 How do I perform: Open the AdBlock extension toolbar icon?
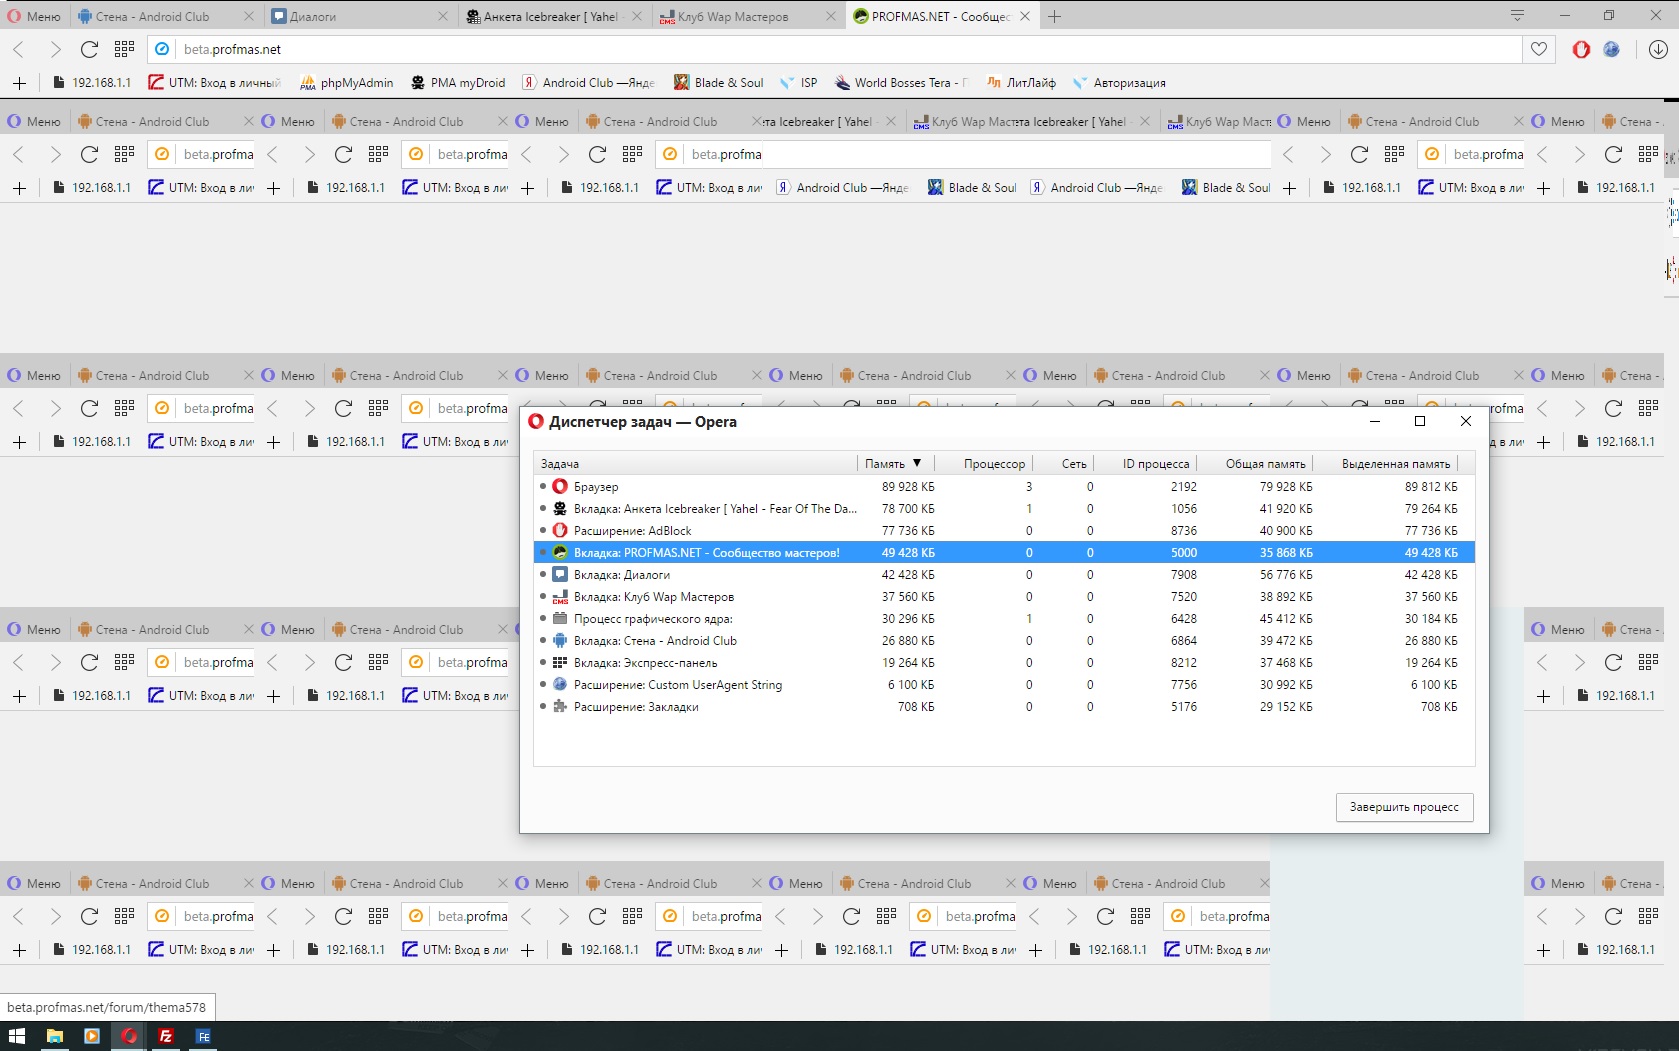pyautogui.click(x=1581, y=49)
